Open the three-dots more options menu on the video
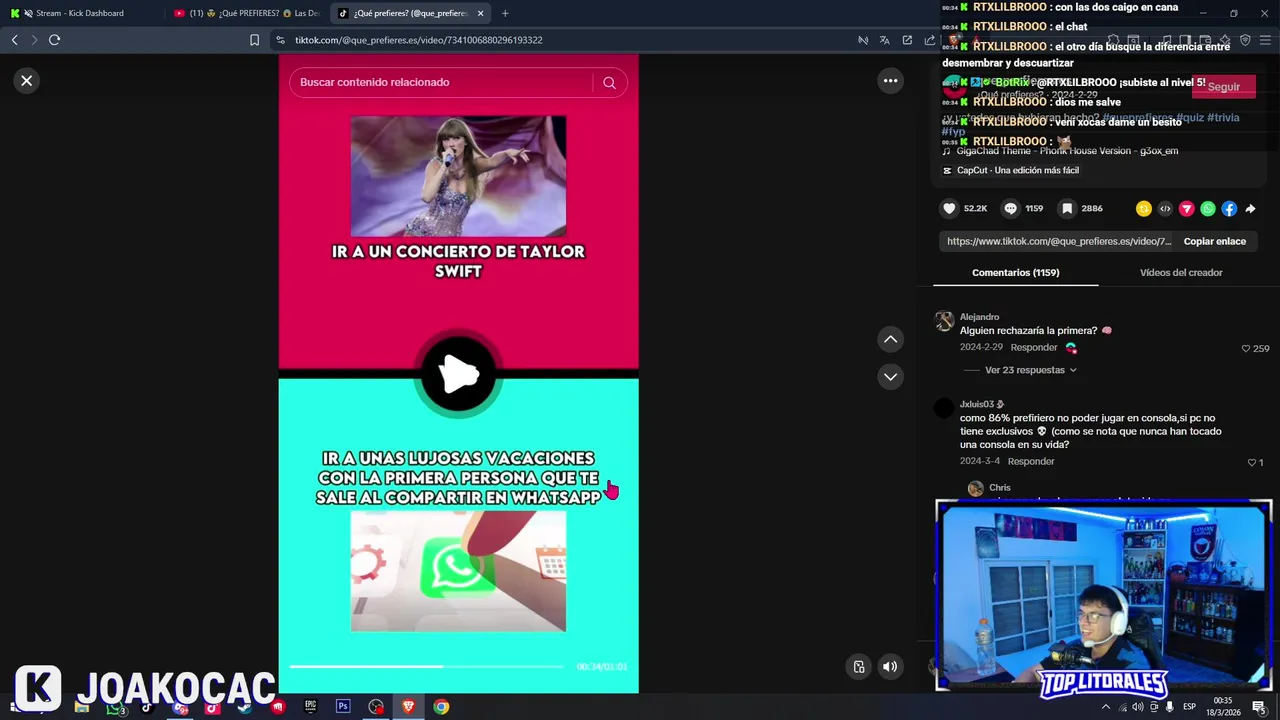This screenshot has width=1280, height=720. [x=890, y=81]
